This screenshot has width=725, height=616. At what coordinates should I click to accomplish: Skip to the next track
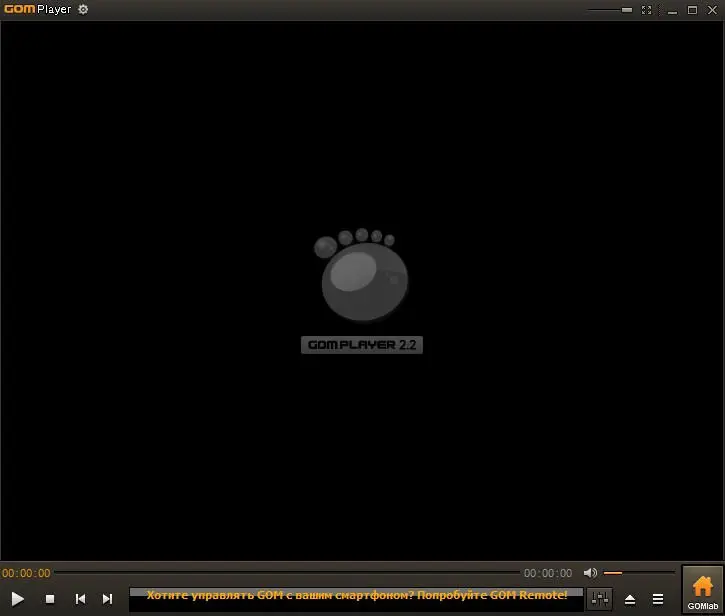pyautogui.click(x=107, y=599)
